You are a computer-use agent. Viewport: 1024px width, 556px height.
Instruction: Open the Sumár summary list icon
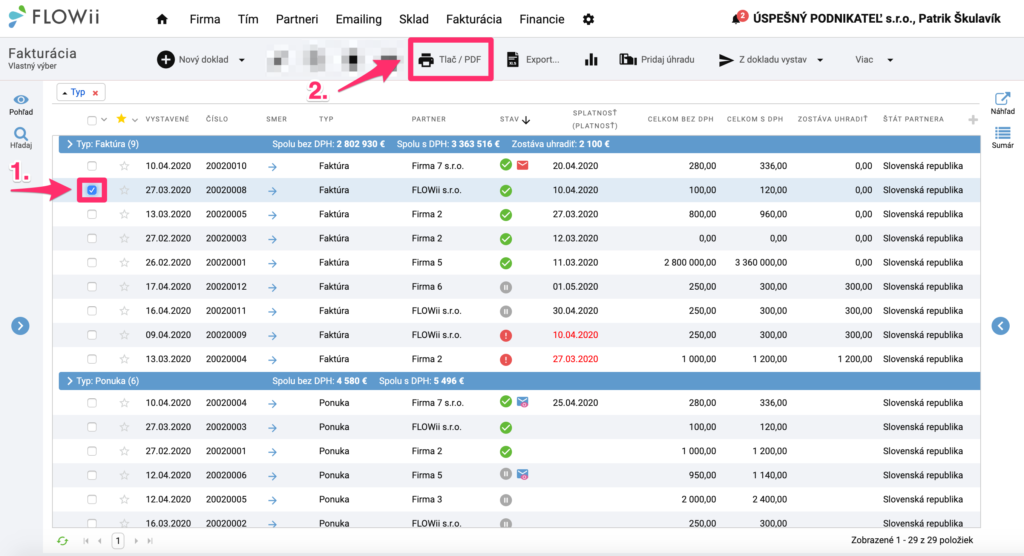1002,138
